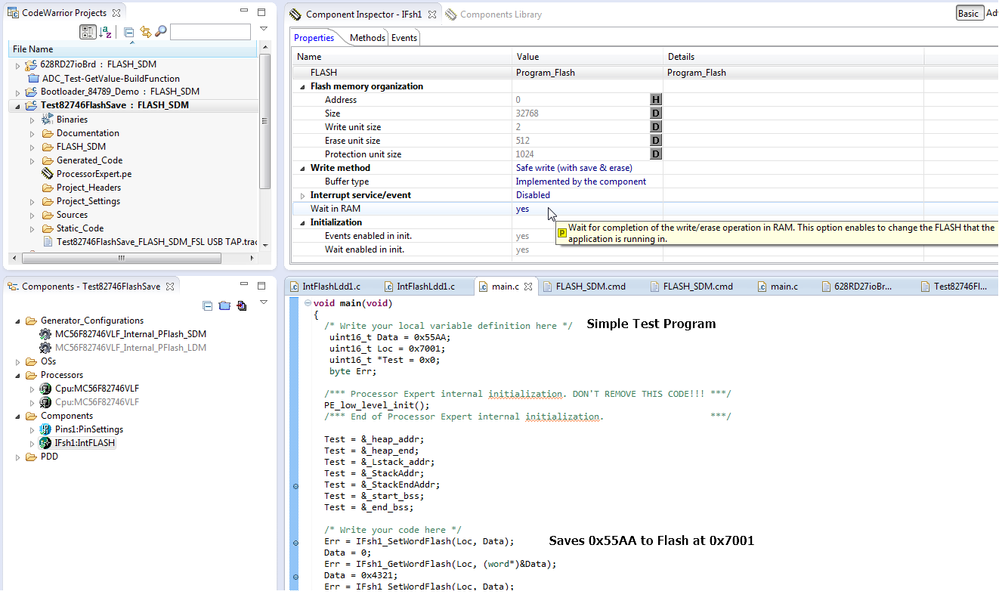The image size is (999, 592).
Task: Toggle Size display with the D format button
Action: (x=656, y=113)
